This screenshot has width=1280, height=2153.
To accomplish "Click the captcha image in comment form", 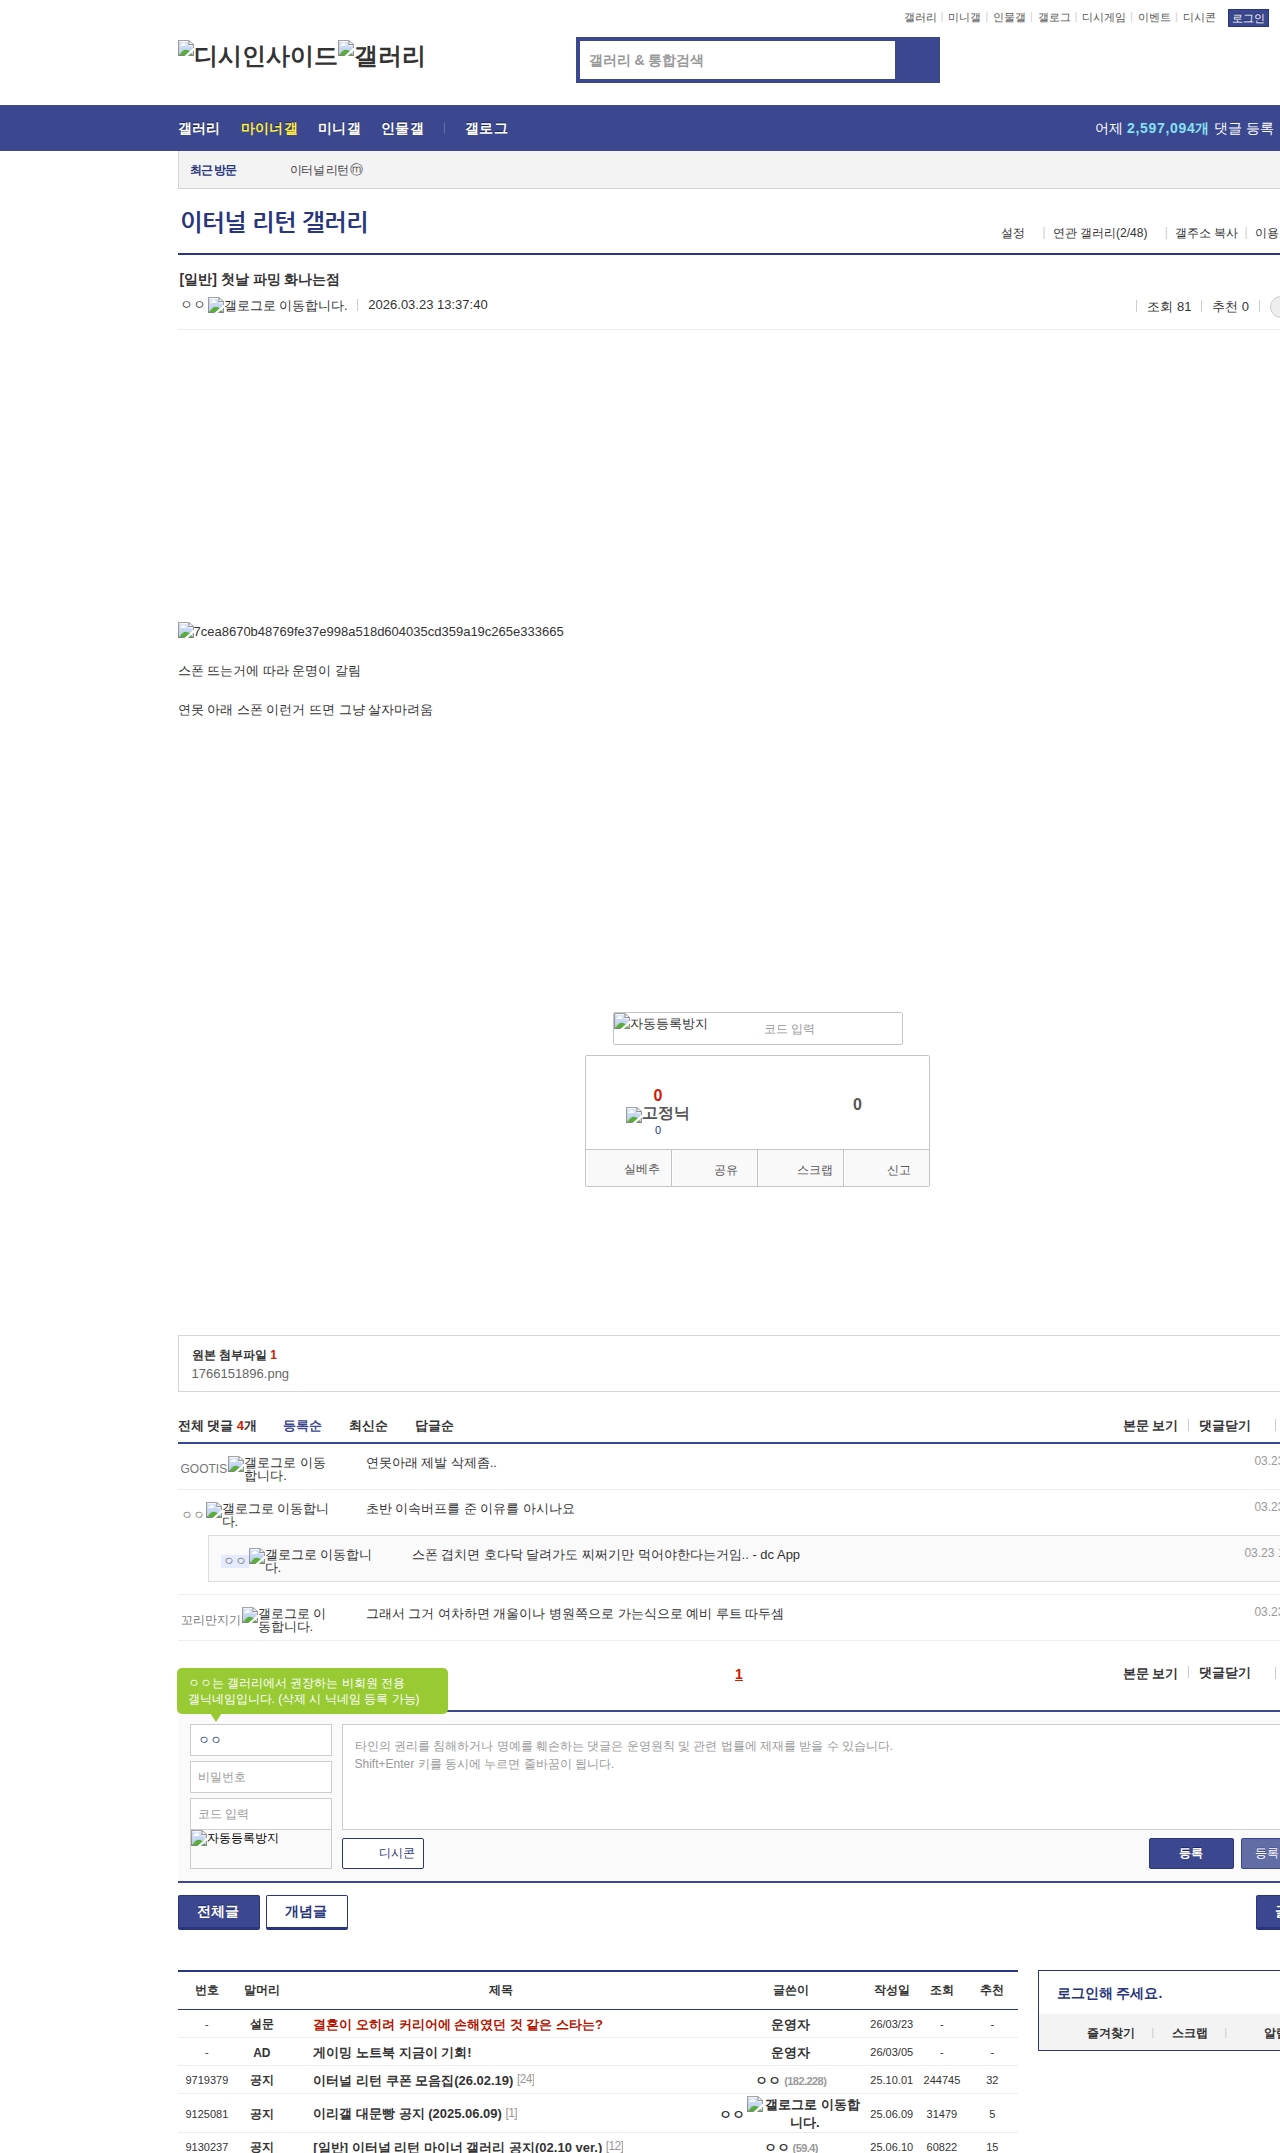I will coord(235,1839).
